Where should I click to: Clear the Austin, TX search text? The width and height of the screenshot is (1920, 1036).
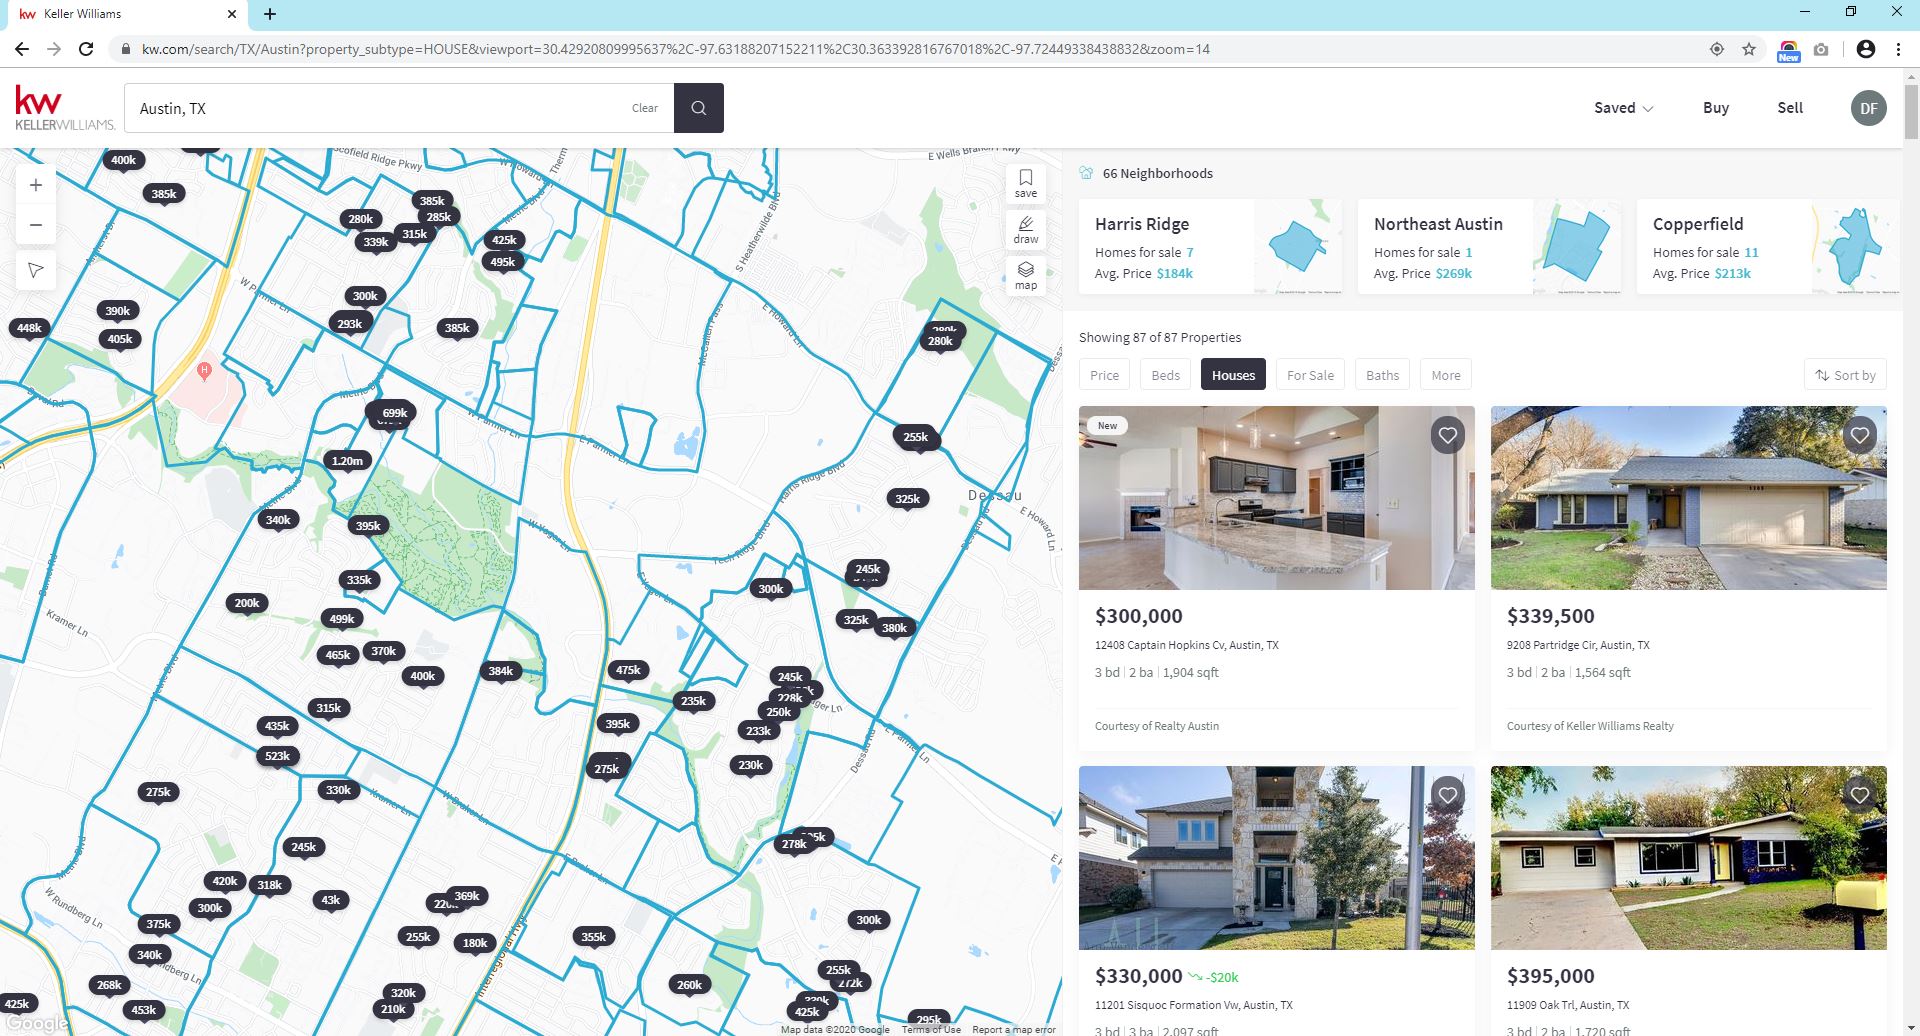click(x=644, y=108)
